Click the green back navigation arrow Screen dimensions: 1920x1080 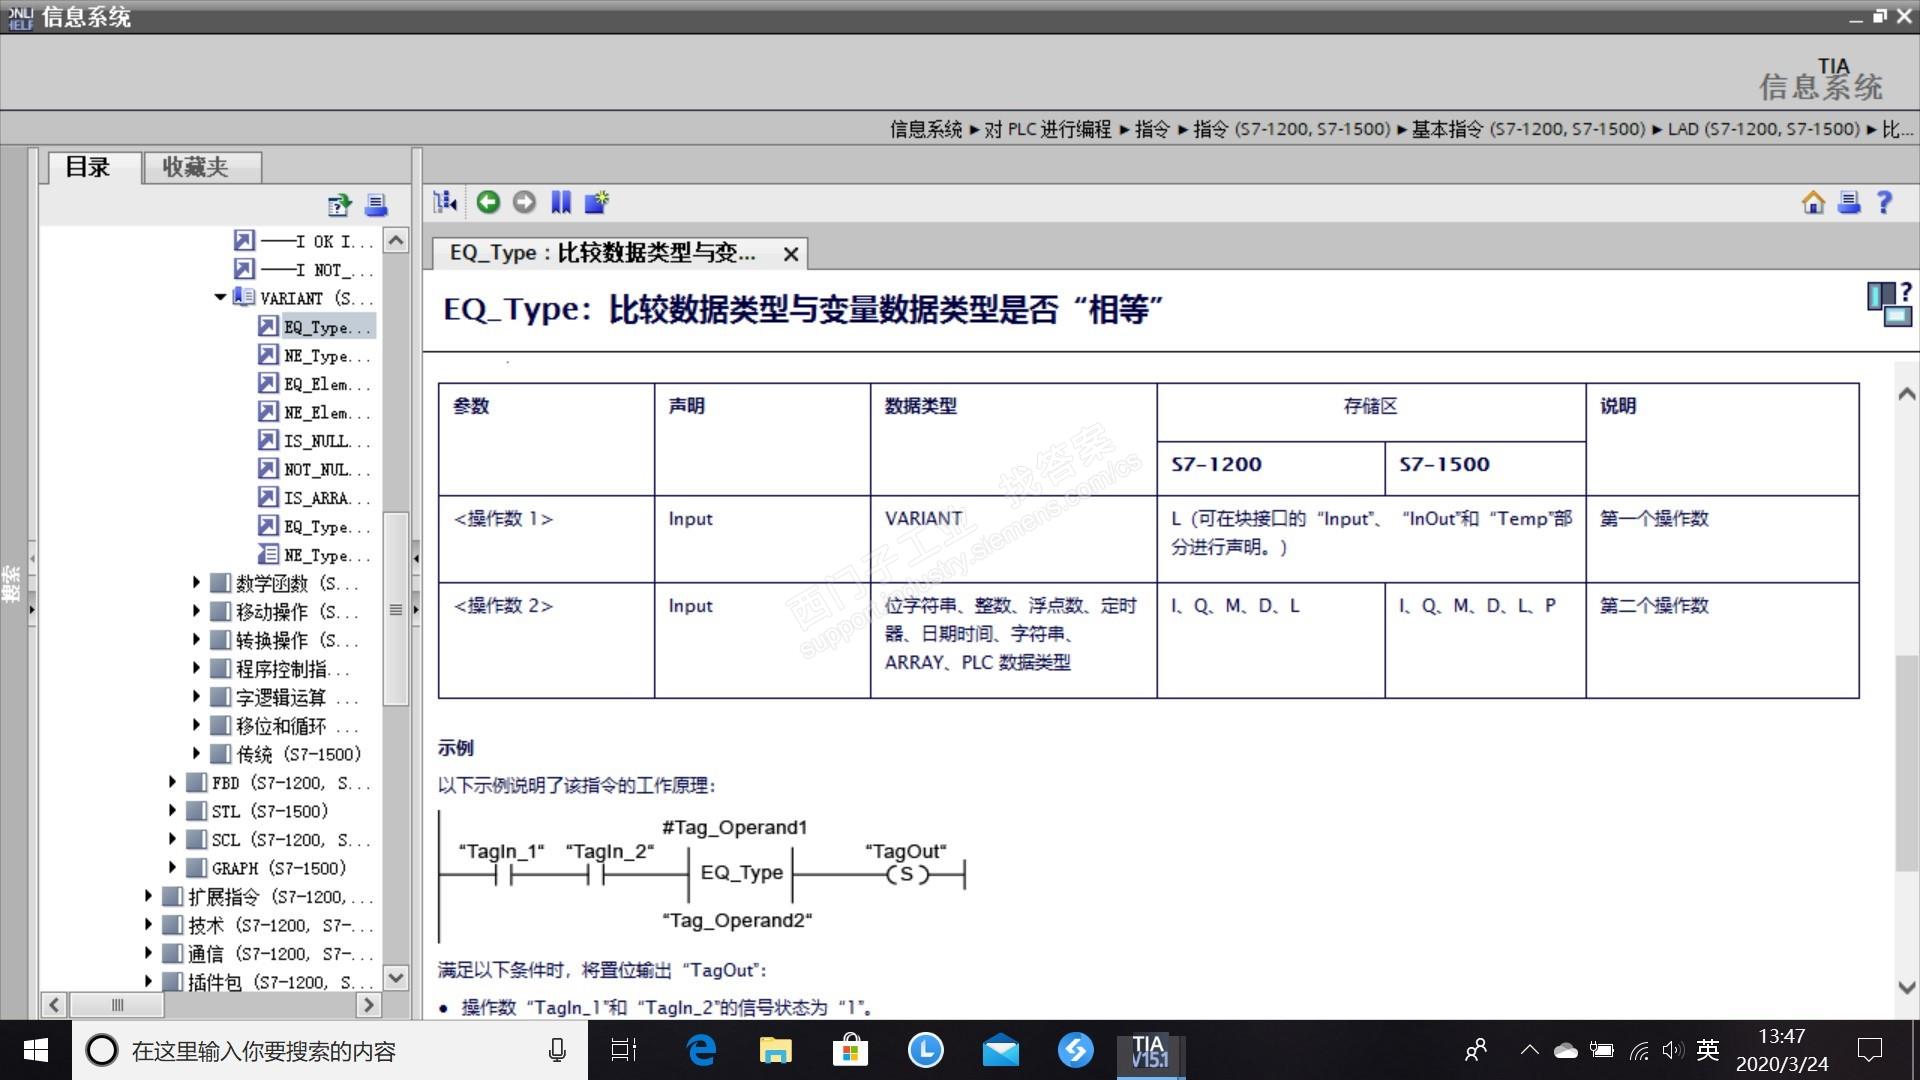pyautogui.click(x=488, y=203)
